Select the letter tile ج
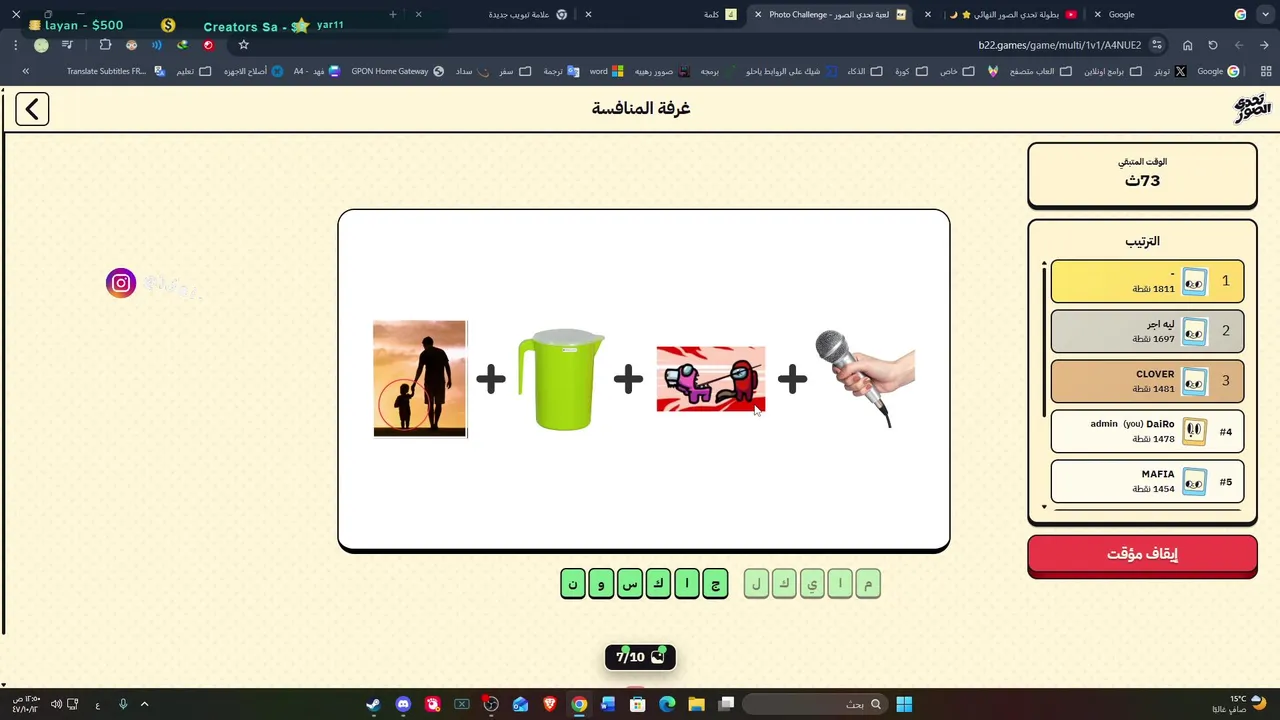The image size is (1280, 720). [715, 584]
